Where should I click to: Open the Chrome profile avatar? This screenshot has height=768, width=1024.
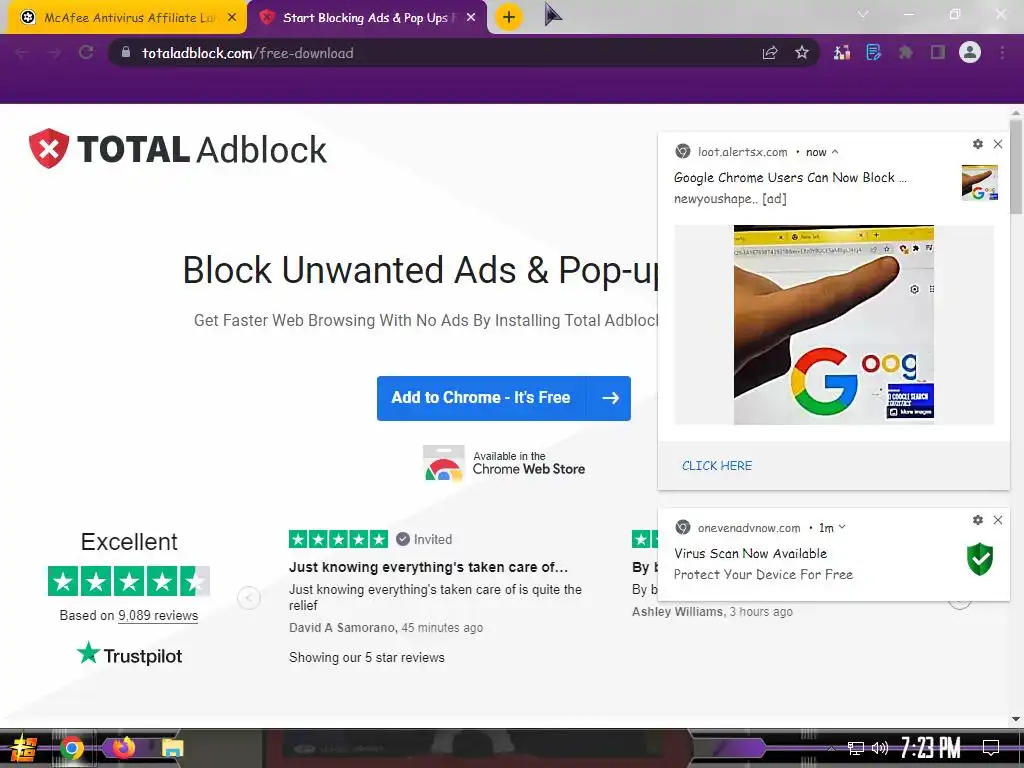[x=970, y=53]
